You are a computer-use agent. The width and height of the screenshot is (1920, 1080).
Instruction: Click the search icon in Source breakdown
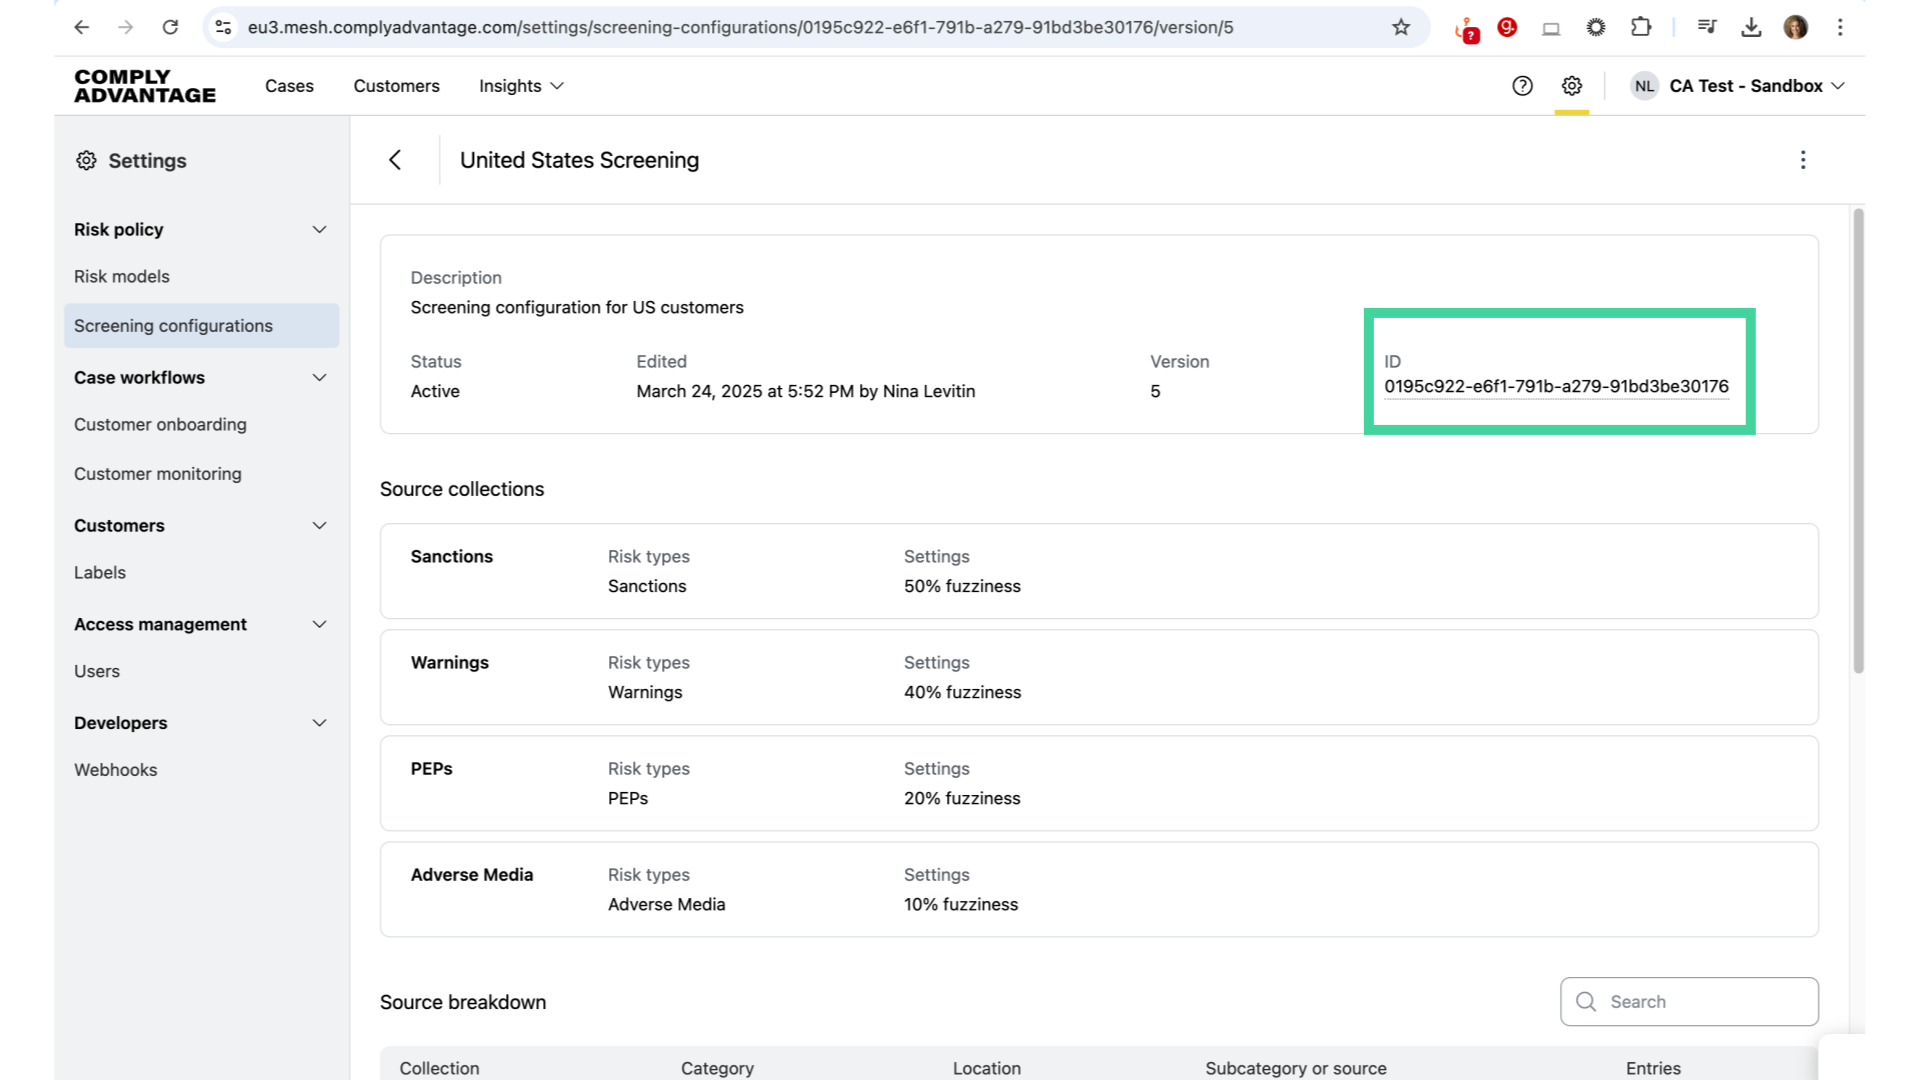point(1585,1001)
